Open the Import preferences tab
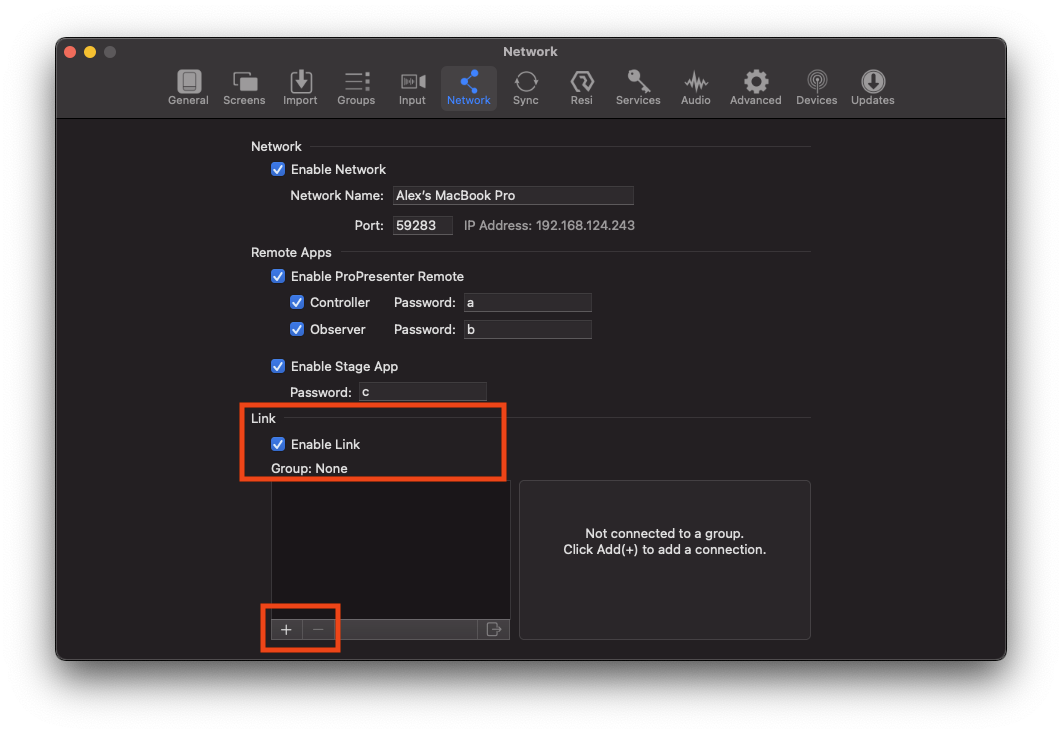Screen dimensions: 1062x734 300,87
